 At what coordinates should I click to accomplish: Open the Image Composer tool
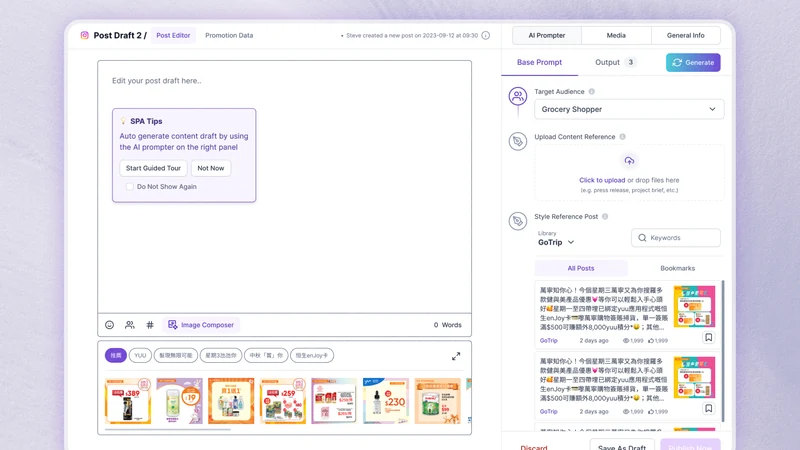201,325
